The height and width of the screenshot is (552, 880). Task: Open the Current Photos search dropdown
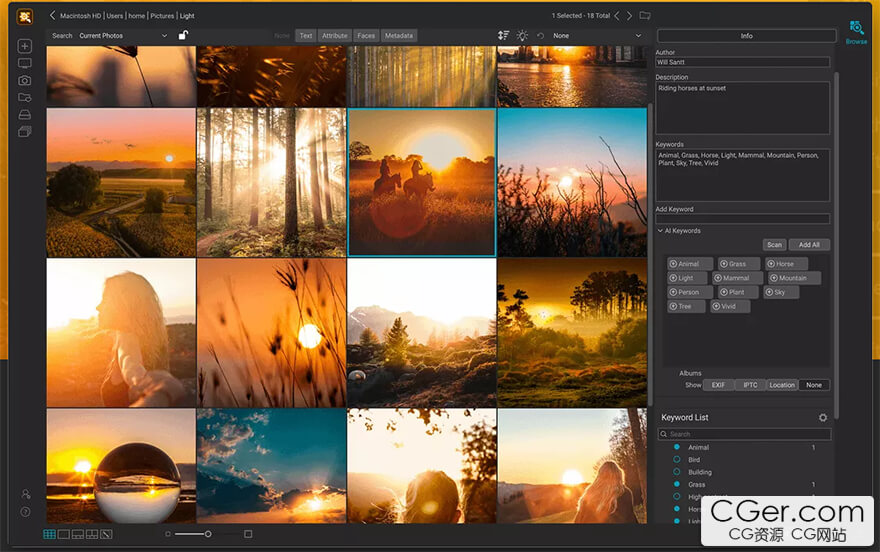(x=123, y=35)
